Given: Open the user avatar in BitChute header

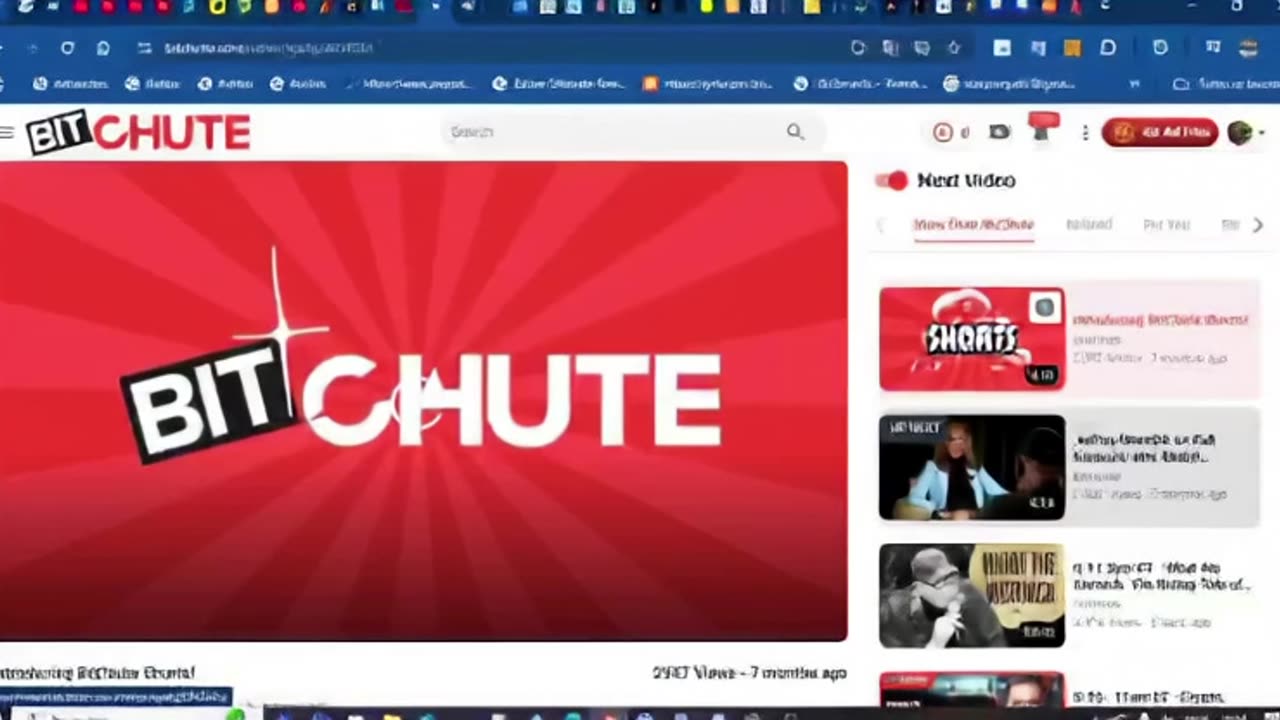Looking at the screenshot, I should [x=1240, y=132].
